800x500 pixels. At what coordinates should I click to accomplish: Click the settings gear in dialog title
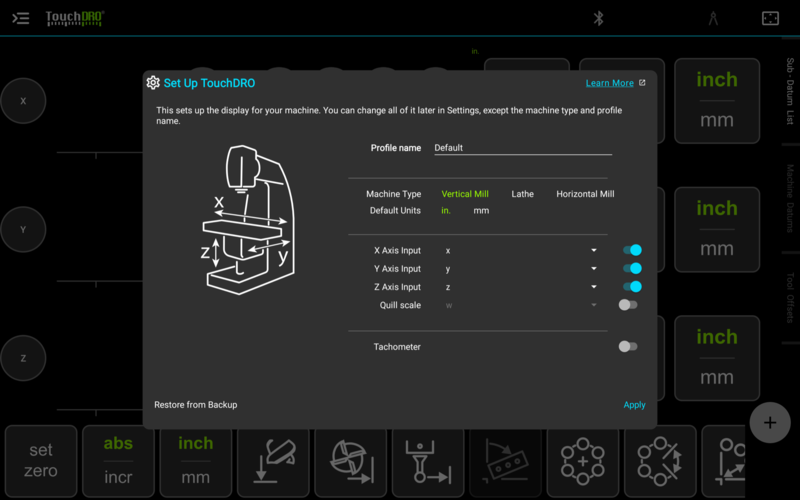click(153, 83)
